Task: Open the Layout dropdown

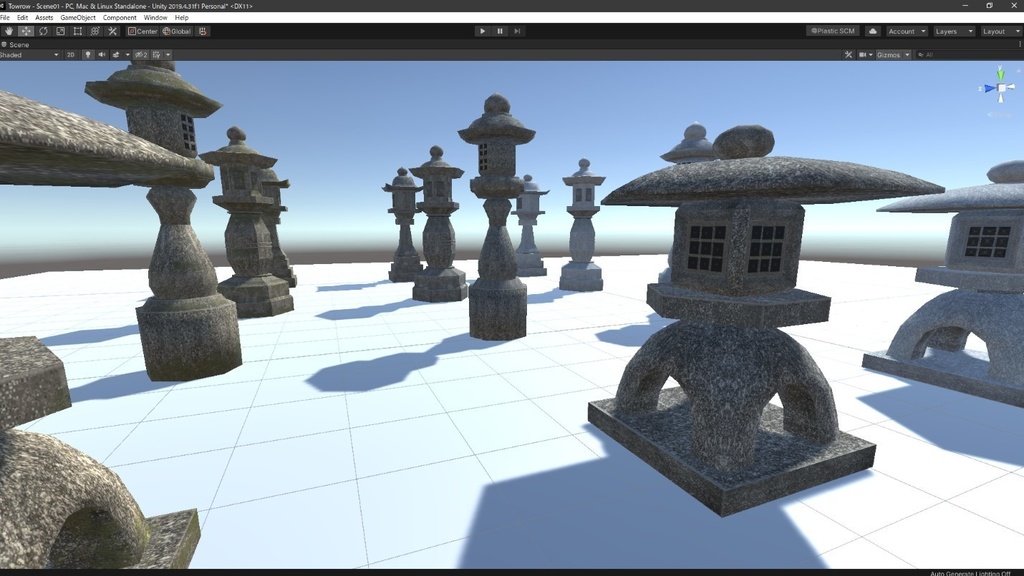Action: click(x=1000, y=31)
